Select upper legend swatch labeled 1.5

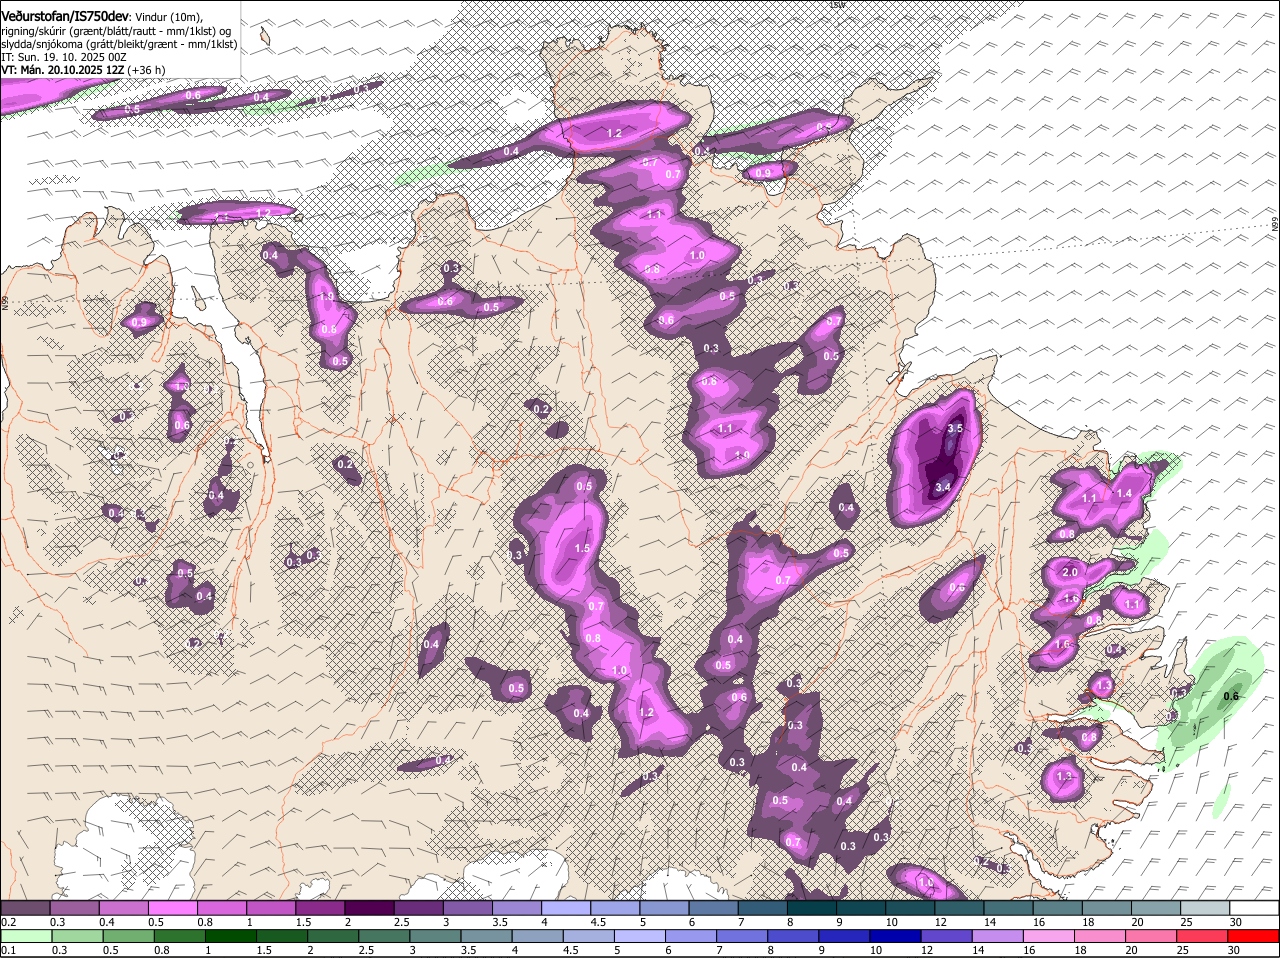[x=320, y=907]
